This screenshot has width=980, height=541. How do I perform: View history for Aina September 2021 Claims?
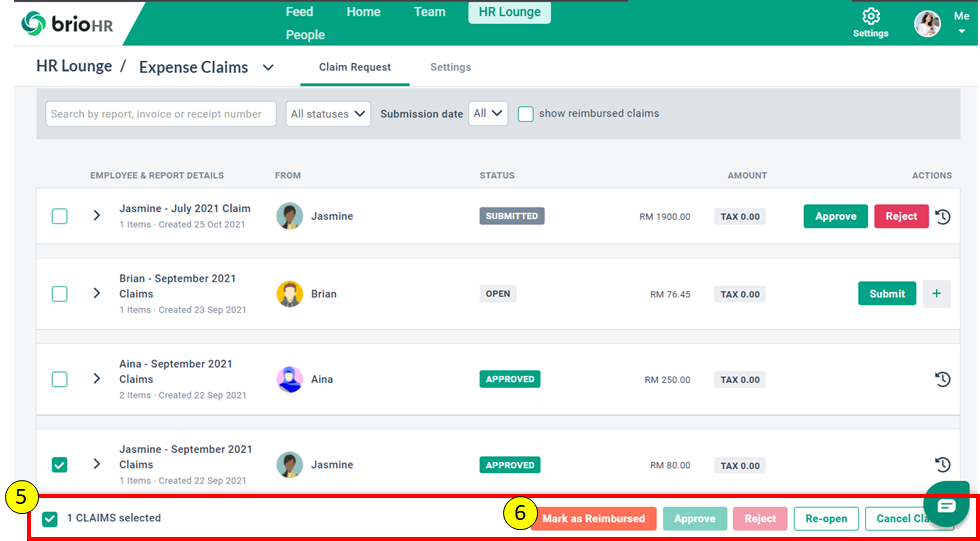click(942, 379)
